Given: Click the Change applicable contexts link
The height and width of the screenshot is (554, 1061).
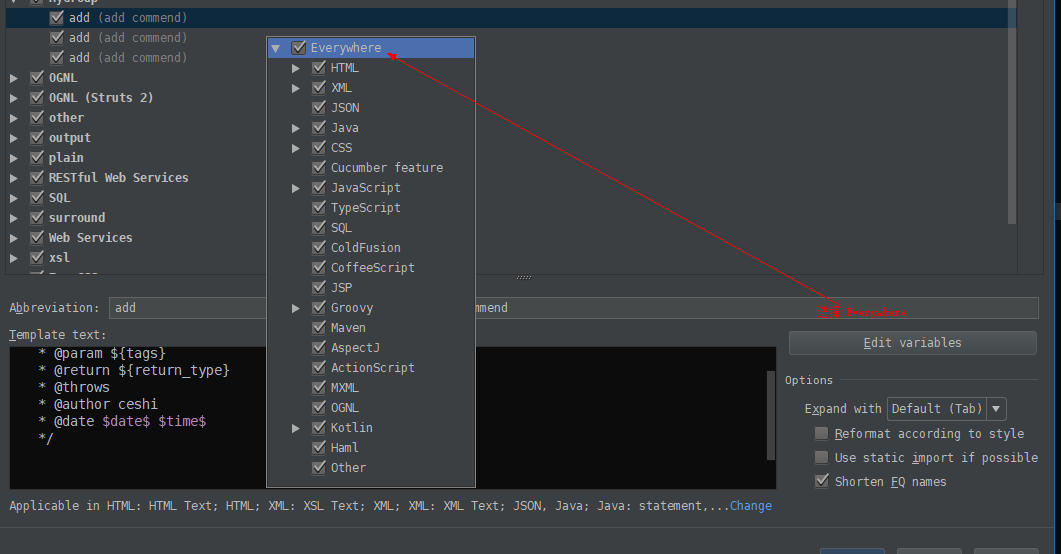Looking at the screenshot, I should [750, 506].
